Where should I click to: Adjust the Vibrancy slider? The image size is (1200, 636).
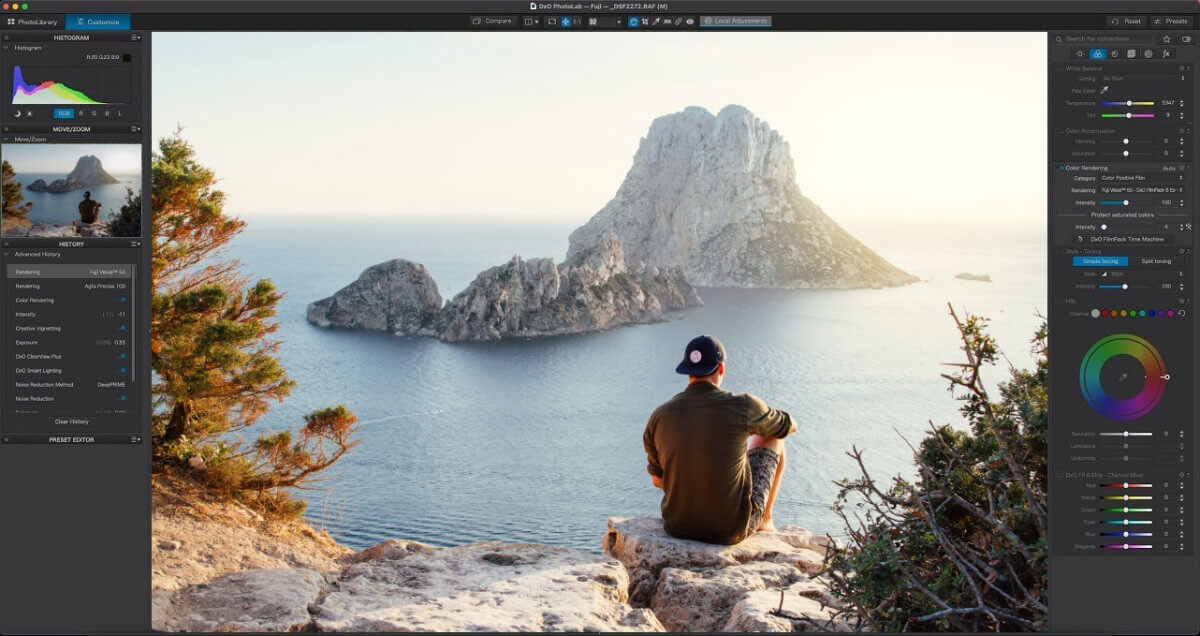[1128, 141]
